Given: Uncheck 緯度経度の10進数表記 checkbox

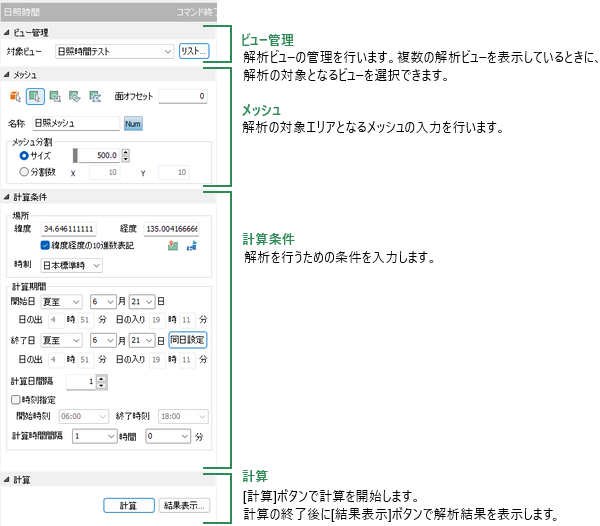Looking at the screenshot, I should pos(46,244).
